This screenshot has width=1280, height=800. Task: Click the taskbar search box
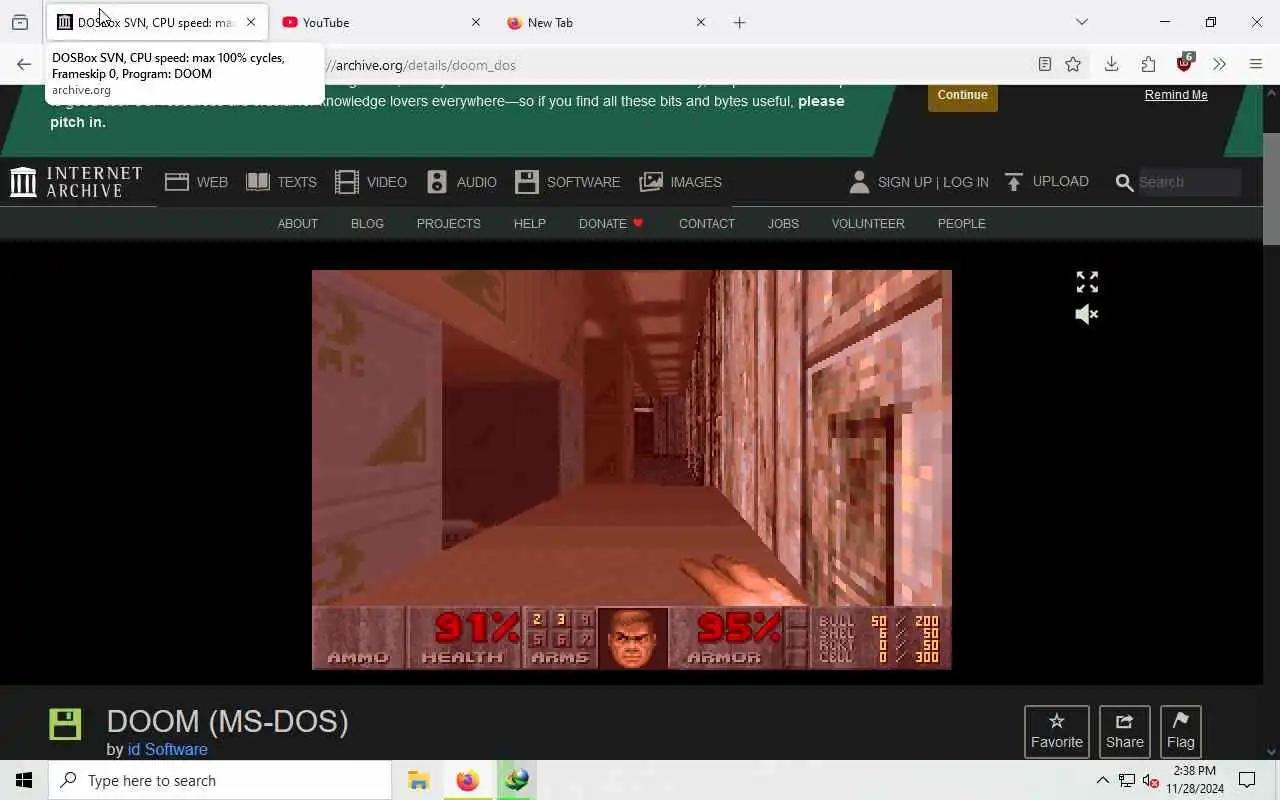click(220, 780)
